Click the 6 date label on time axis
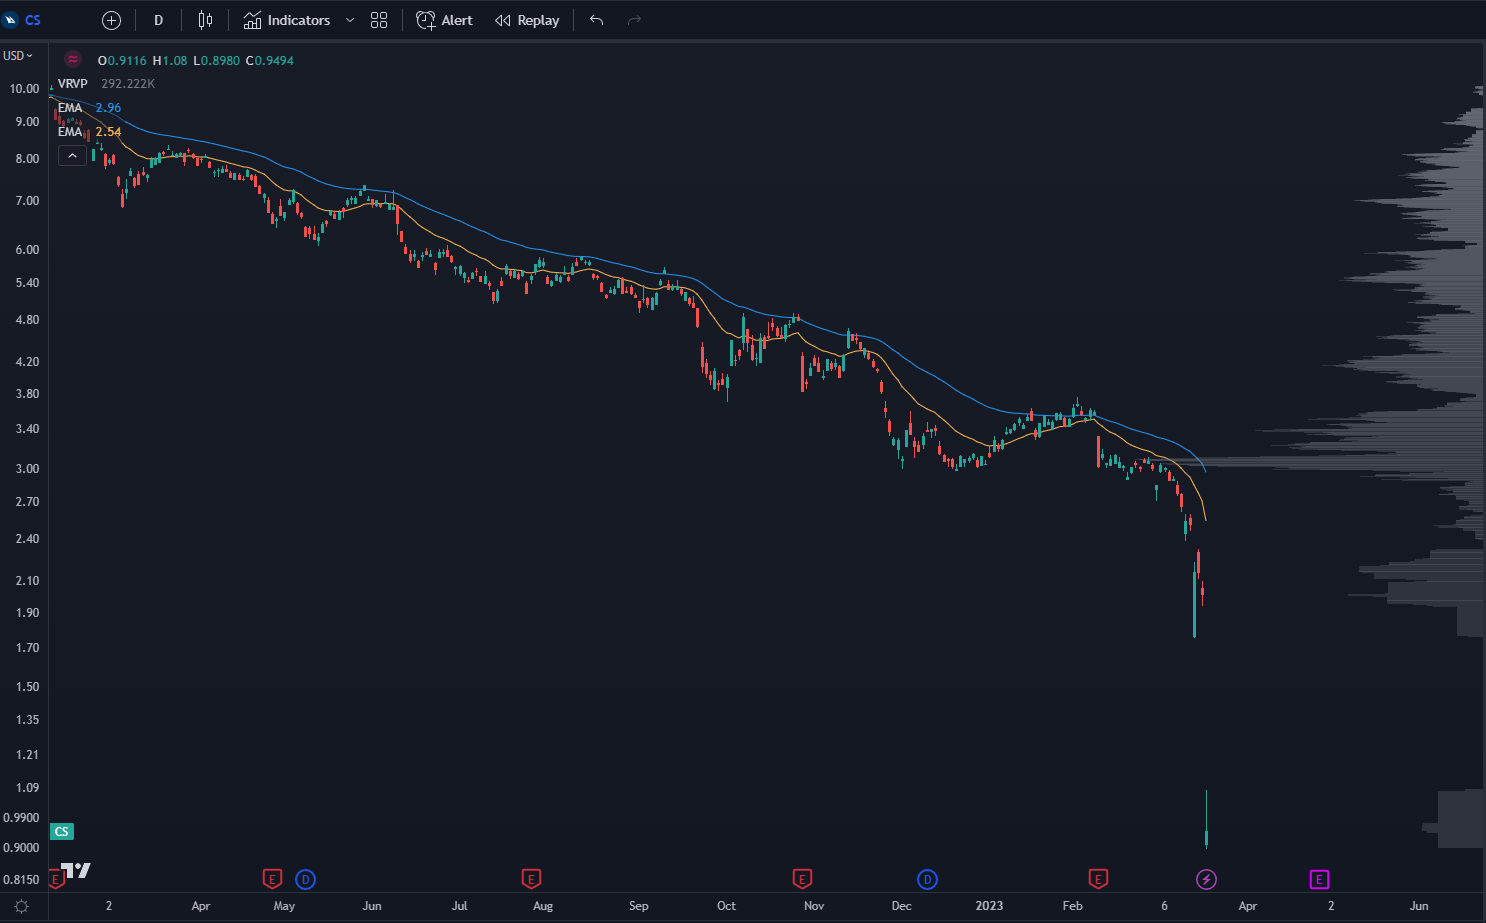Viewport: 1486px width, 923px height. [1165, 906]
